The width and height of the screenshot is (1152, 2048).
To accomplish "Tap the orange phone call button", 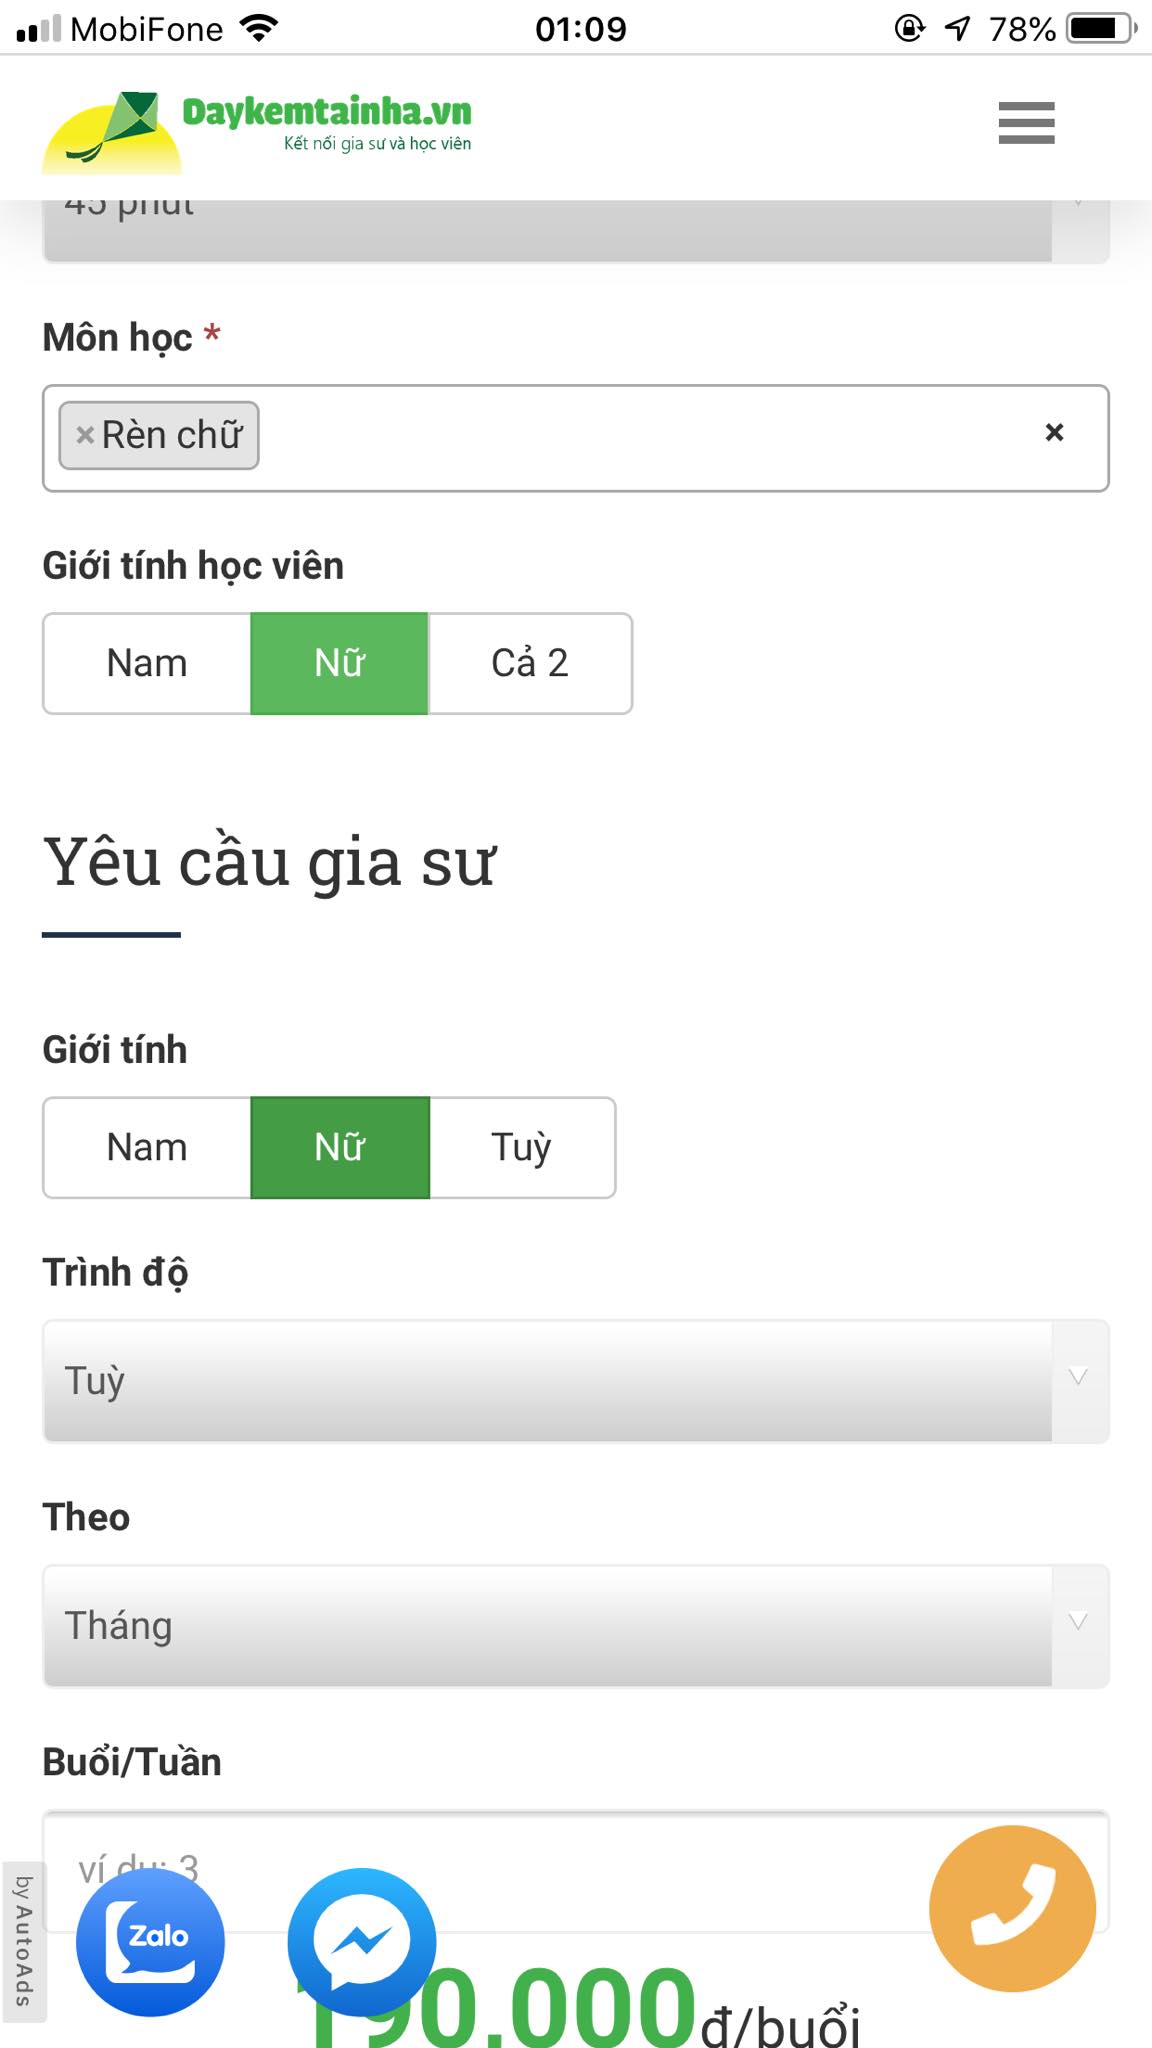I will (x=1012, y=1908).
